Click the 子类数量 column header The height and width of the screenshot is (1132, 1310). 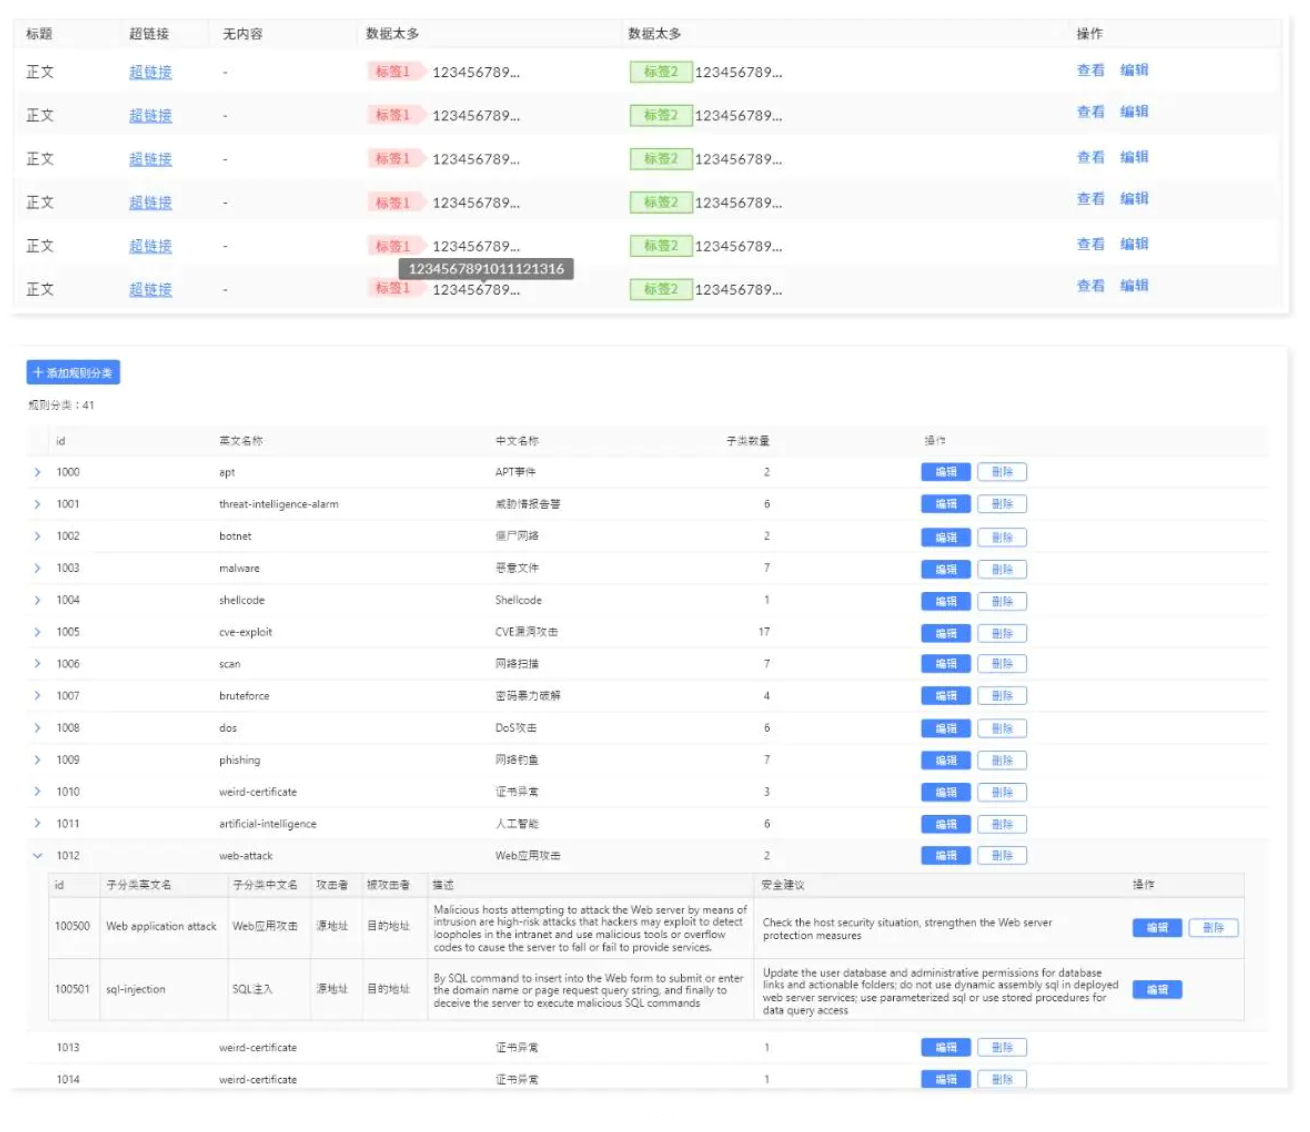[748, 441]
